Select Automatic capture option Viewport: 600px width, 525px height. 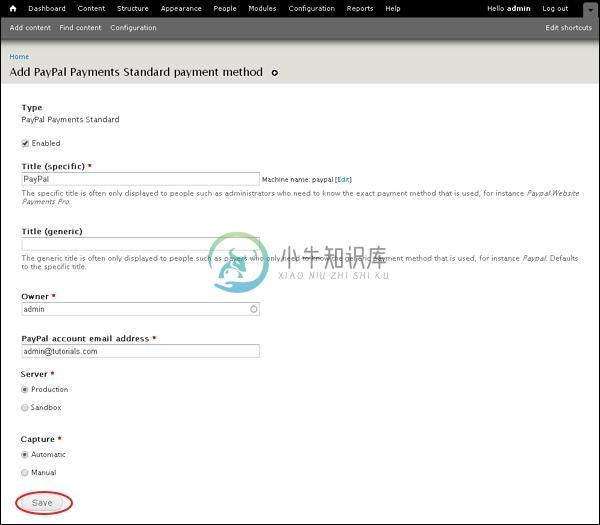pyautogui.click(x=25, y=455)
